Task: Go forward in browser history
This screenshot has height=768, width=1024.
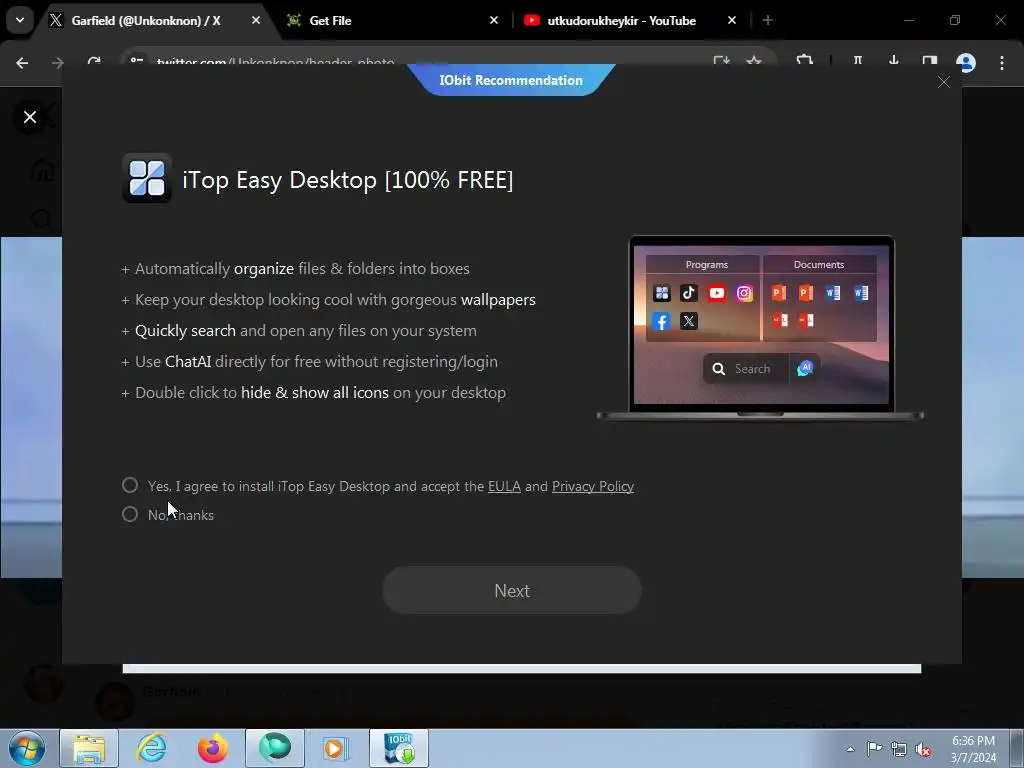Action: pos(57,63)
